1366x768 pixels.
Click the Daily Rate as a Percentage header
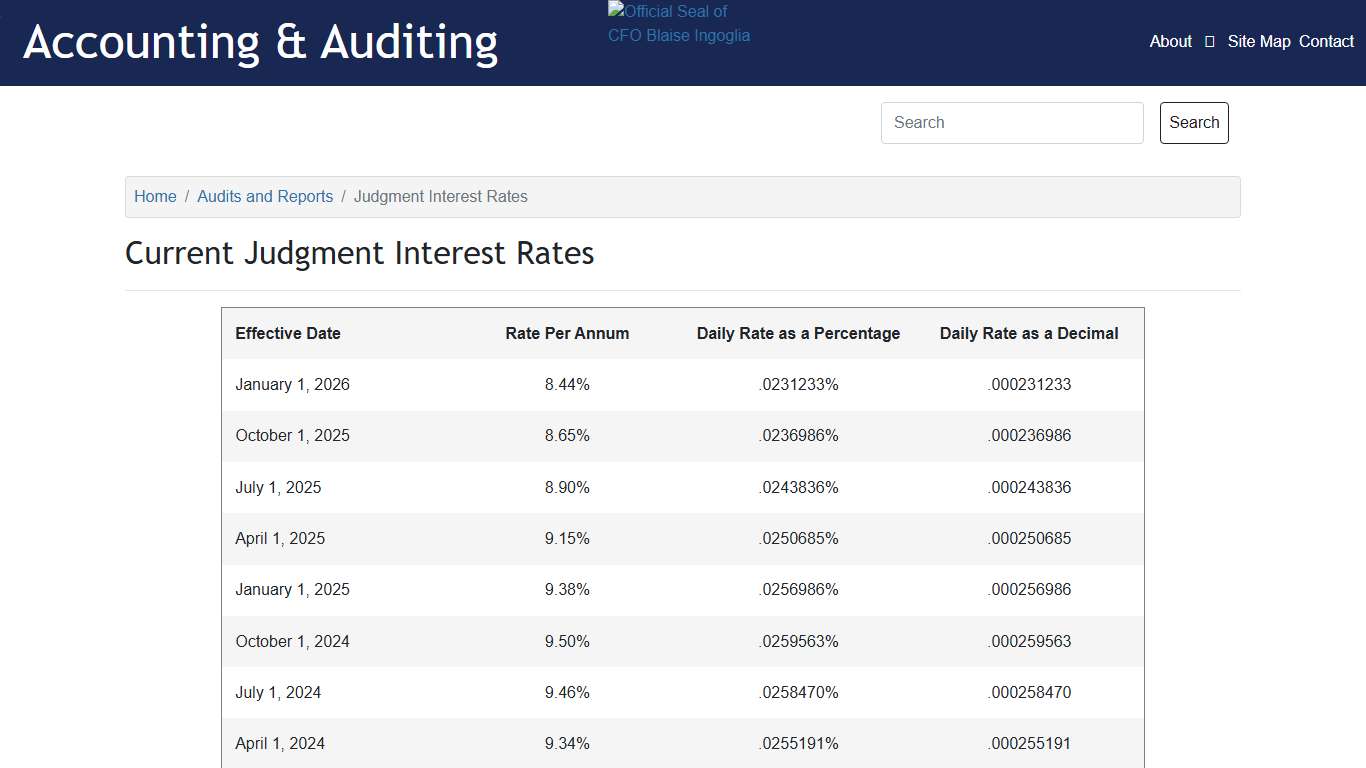click(798, 333)
